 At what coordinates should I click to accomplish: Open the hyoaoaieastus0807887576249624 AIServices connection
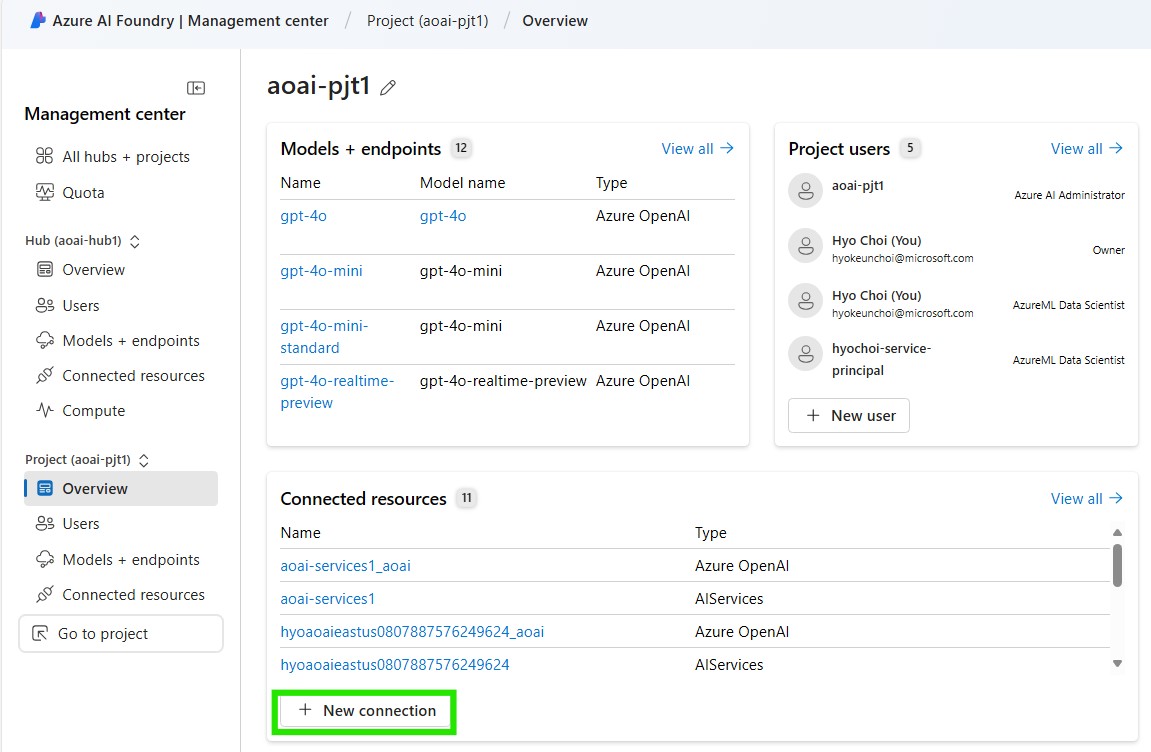[x=395, y=665]
